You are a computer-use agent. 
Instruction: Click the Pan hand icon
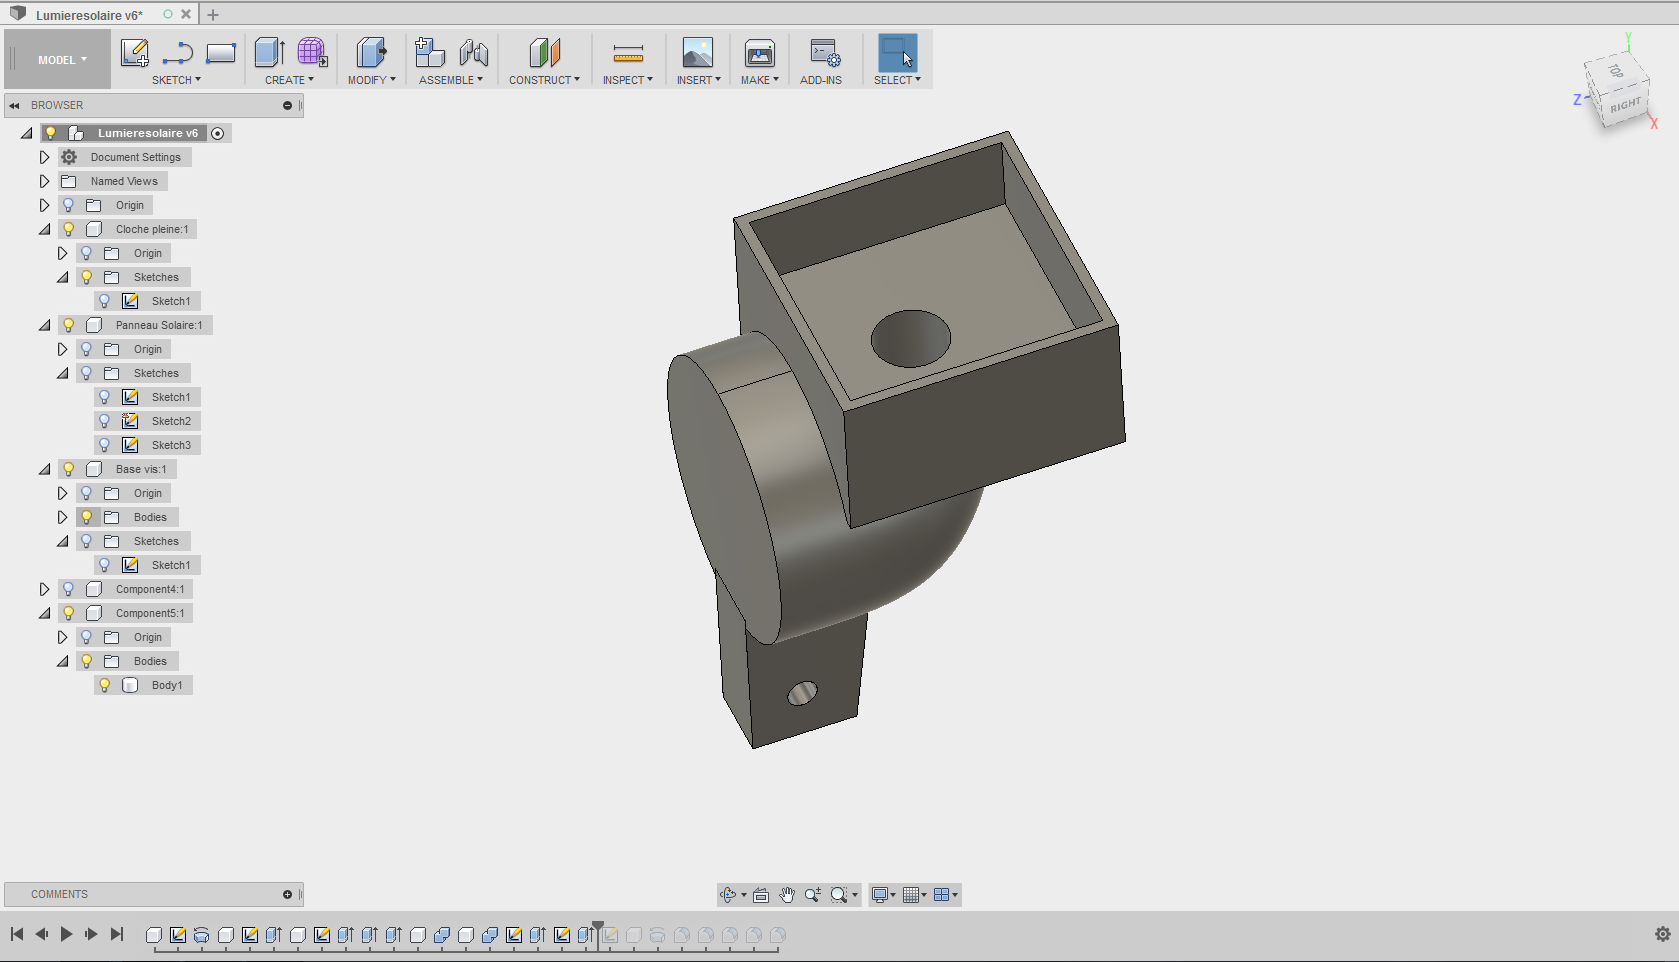point(787,895)
